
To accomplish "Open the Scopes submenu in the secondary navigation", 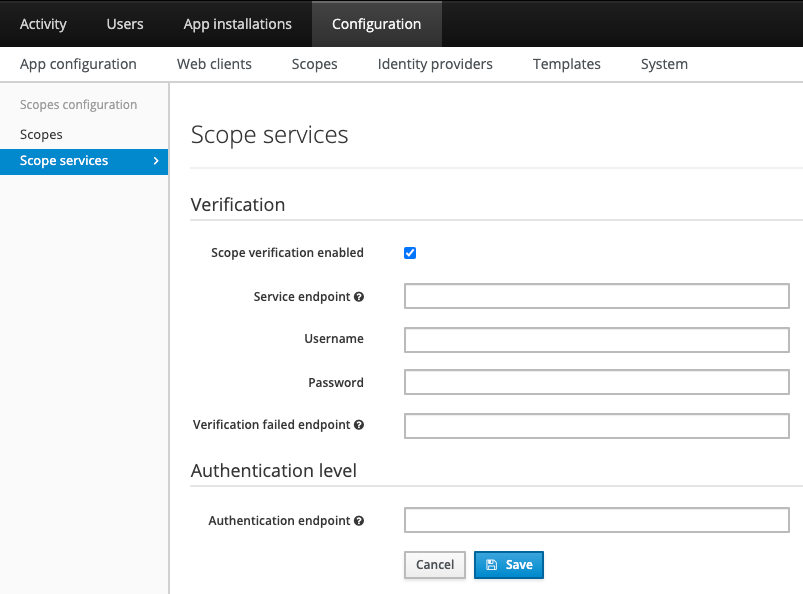I will (314, 64).
